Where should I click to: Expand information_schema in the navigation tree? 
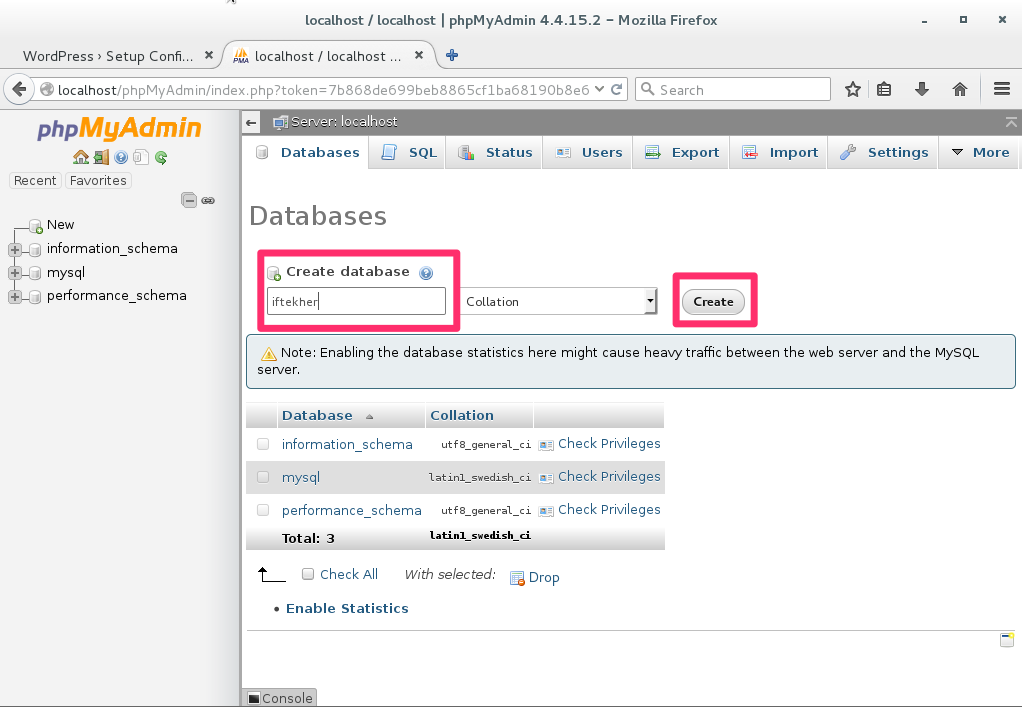point(15,250)
